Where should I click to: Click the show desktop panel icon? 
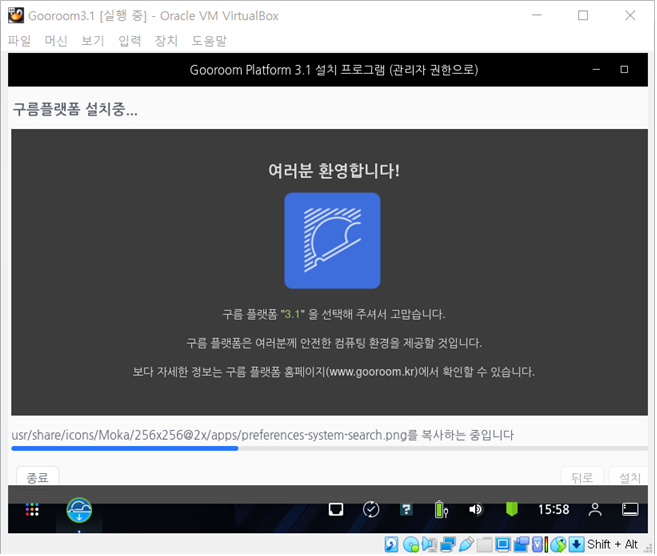630,509
